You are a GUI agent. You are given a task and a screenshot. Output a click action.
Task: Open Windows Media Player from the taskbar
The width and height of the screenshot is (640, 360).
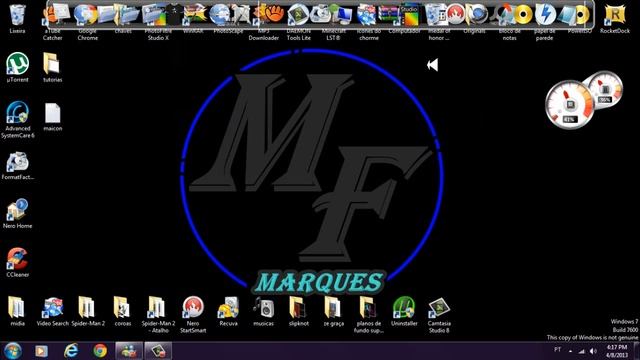(41, 351)
